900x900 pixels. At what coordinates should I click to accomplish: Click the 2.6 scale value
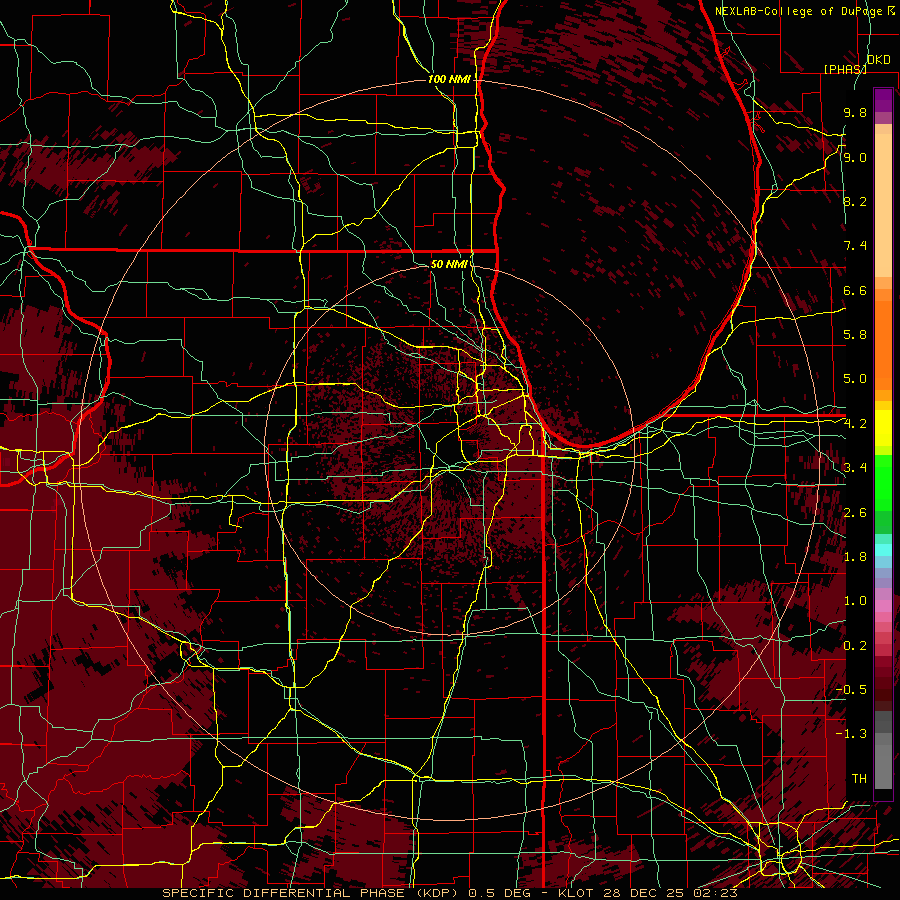(855, 513)
